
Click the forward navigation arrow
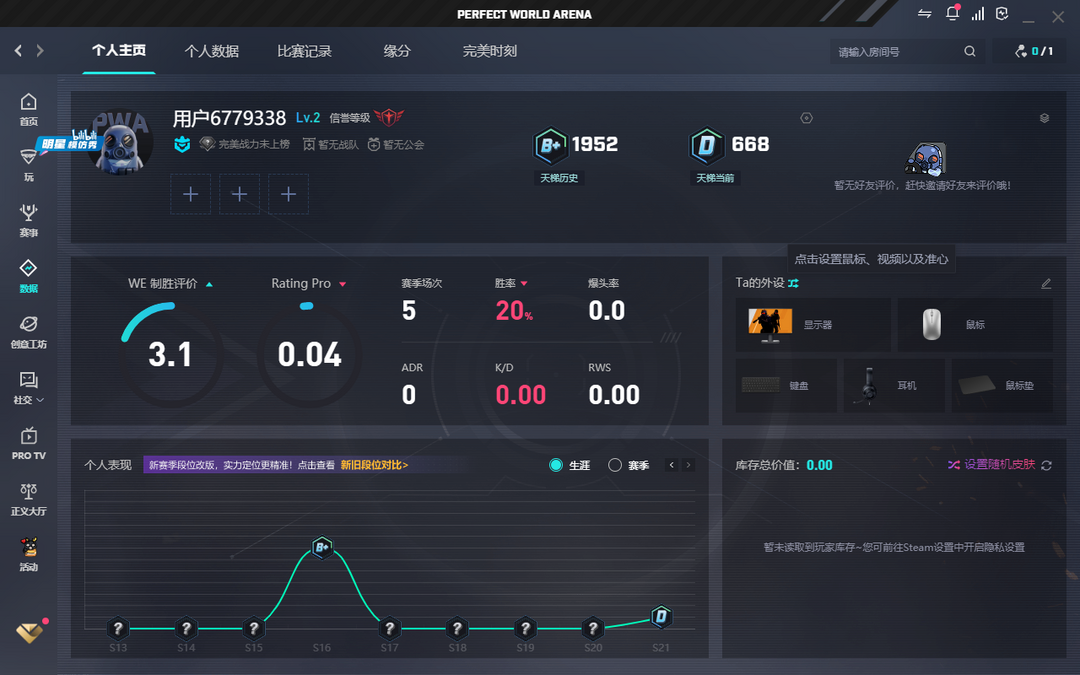[x=40, y=50]
